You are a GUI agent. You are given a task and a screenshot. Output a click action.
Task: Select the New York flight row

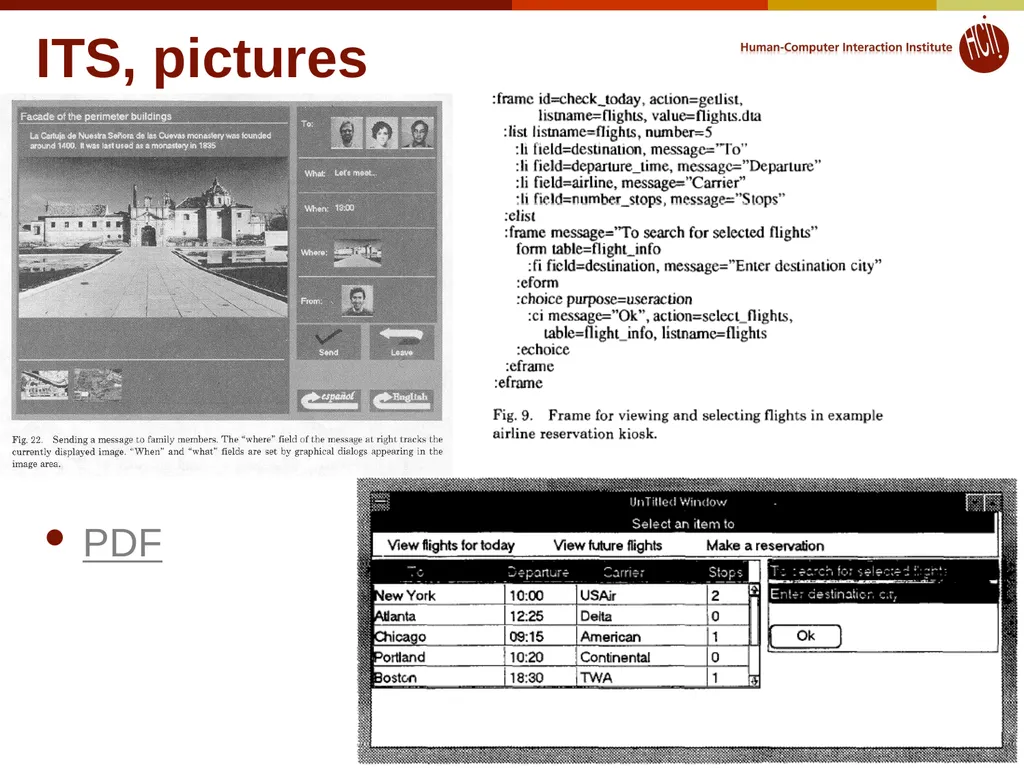point(560,595)
